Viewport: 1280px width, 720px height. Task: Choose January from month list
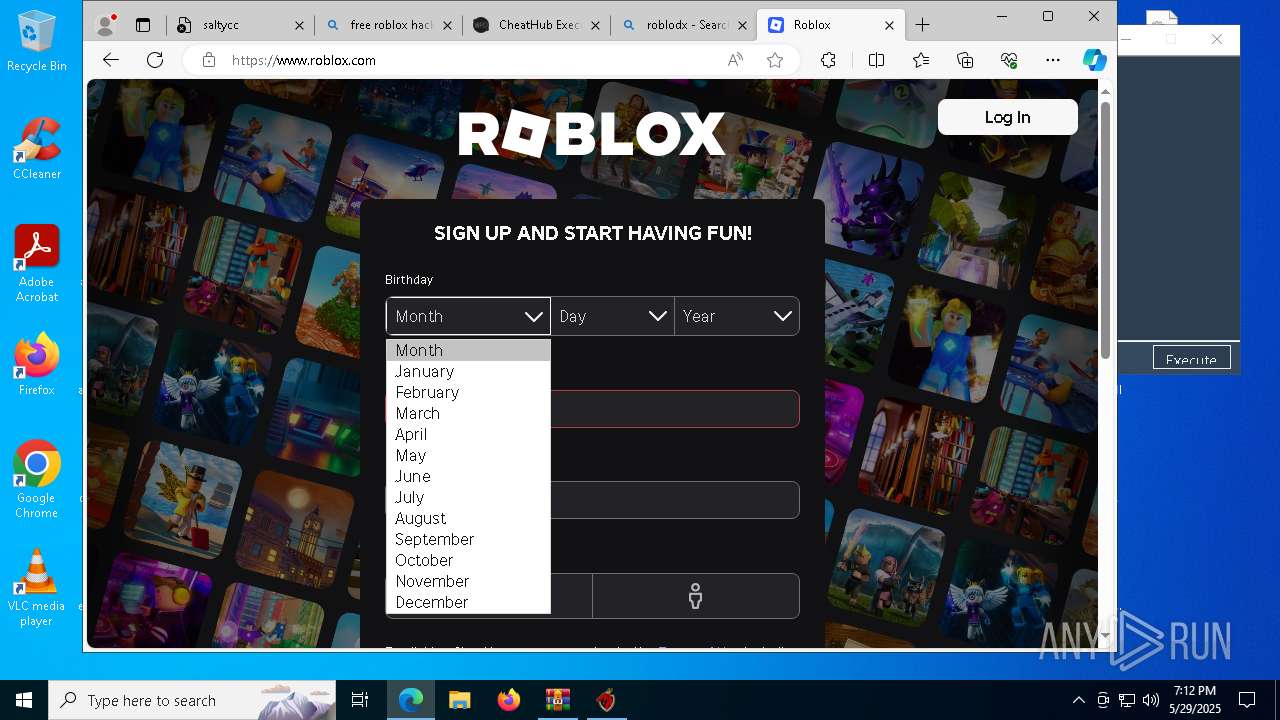[x=468, y=371]
